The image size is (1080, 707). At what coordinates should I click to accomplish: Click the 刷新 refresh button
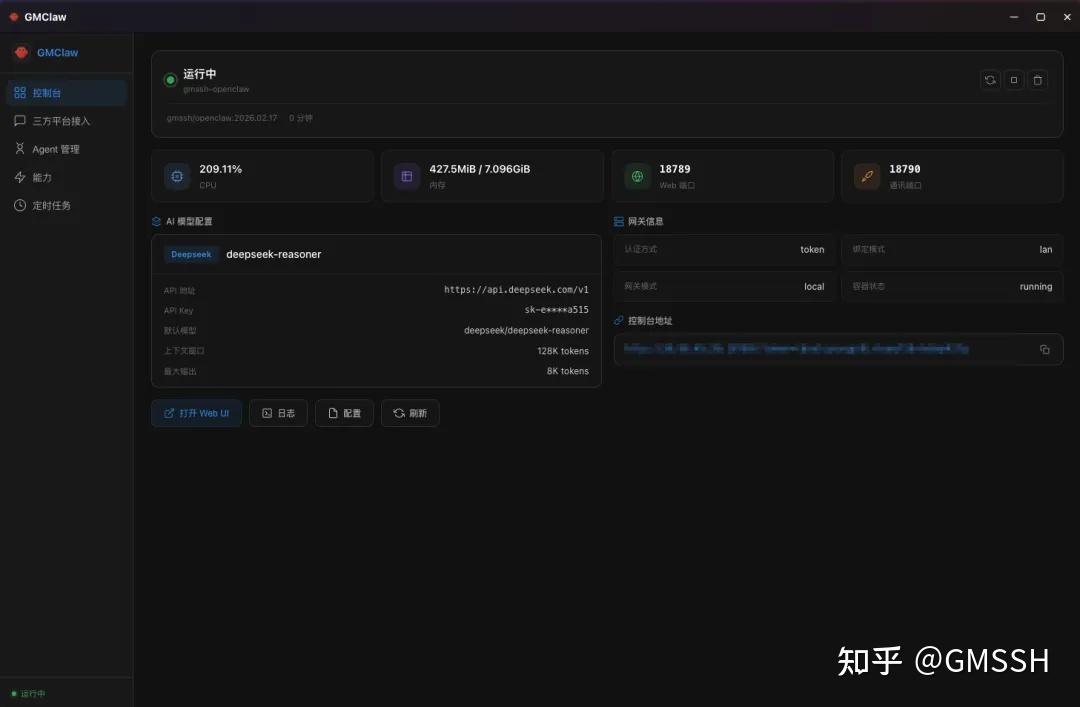point(410,413)
